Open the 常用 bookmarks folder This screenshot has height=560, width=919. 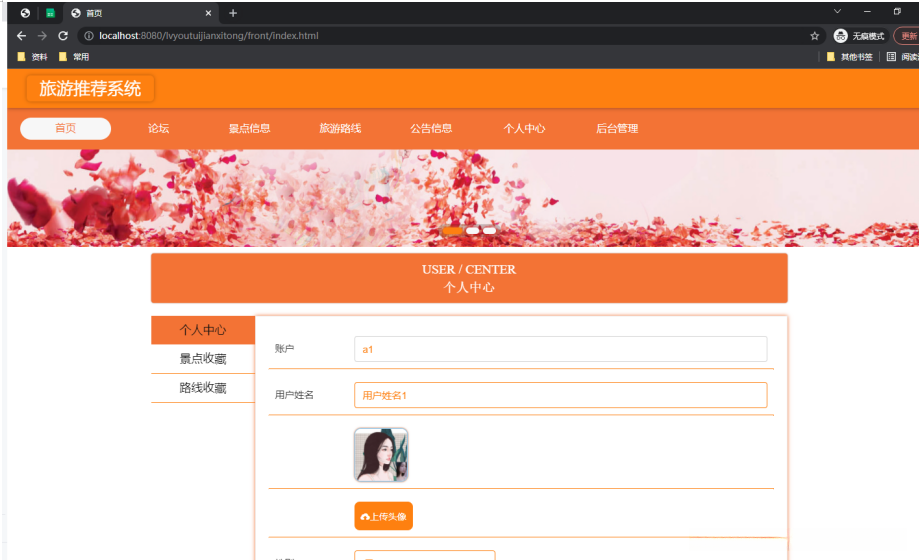pos(74,57)
